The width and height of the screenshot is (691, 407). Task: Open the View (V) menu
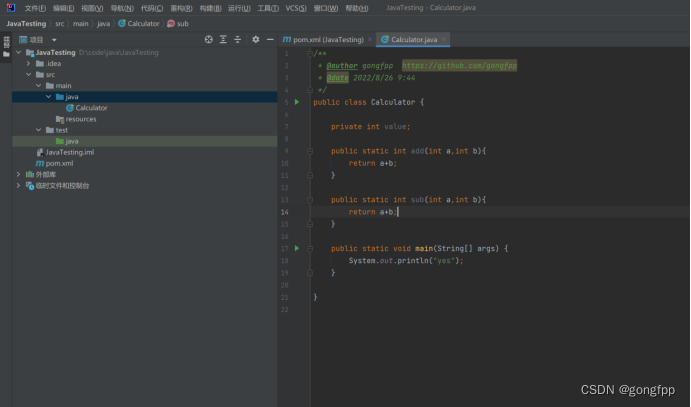tap(92, 8)
